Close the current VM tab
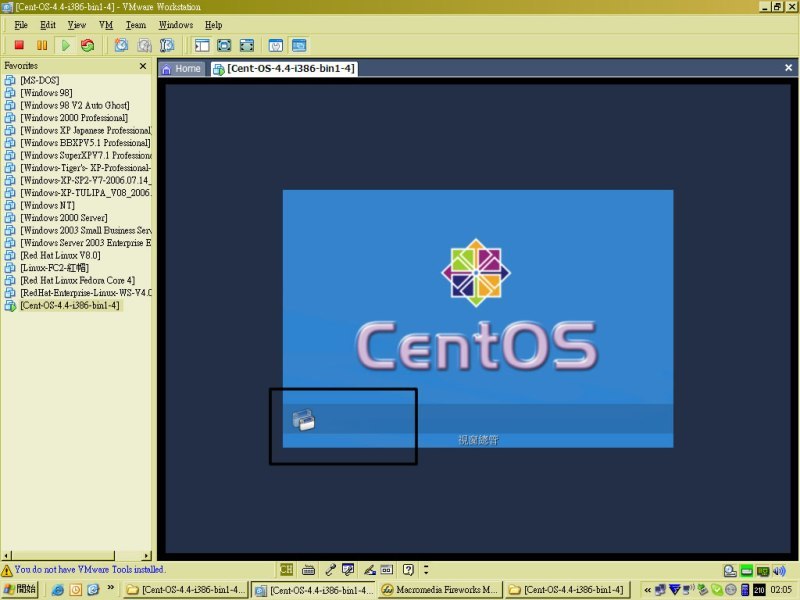 (788, 68)
